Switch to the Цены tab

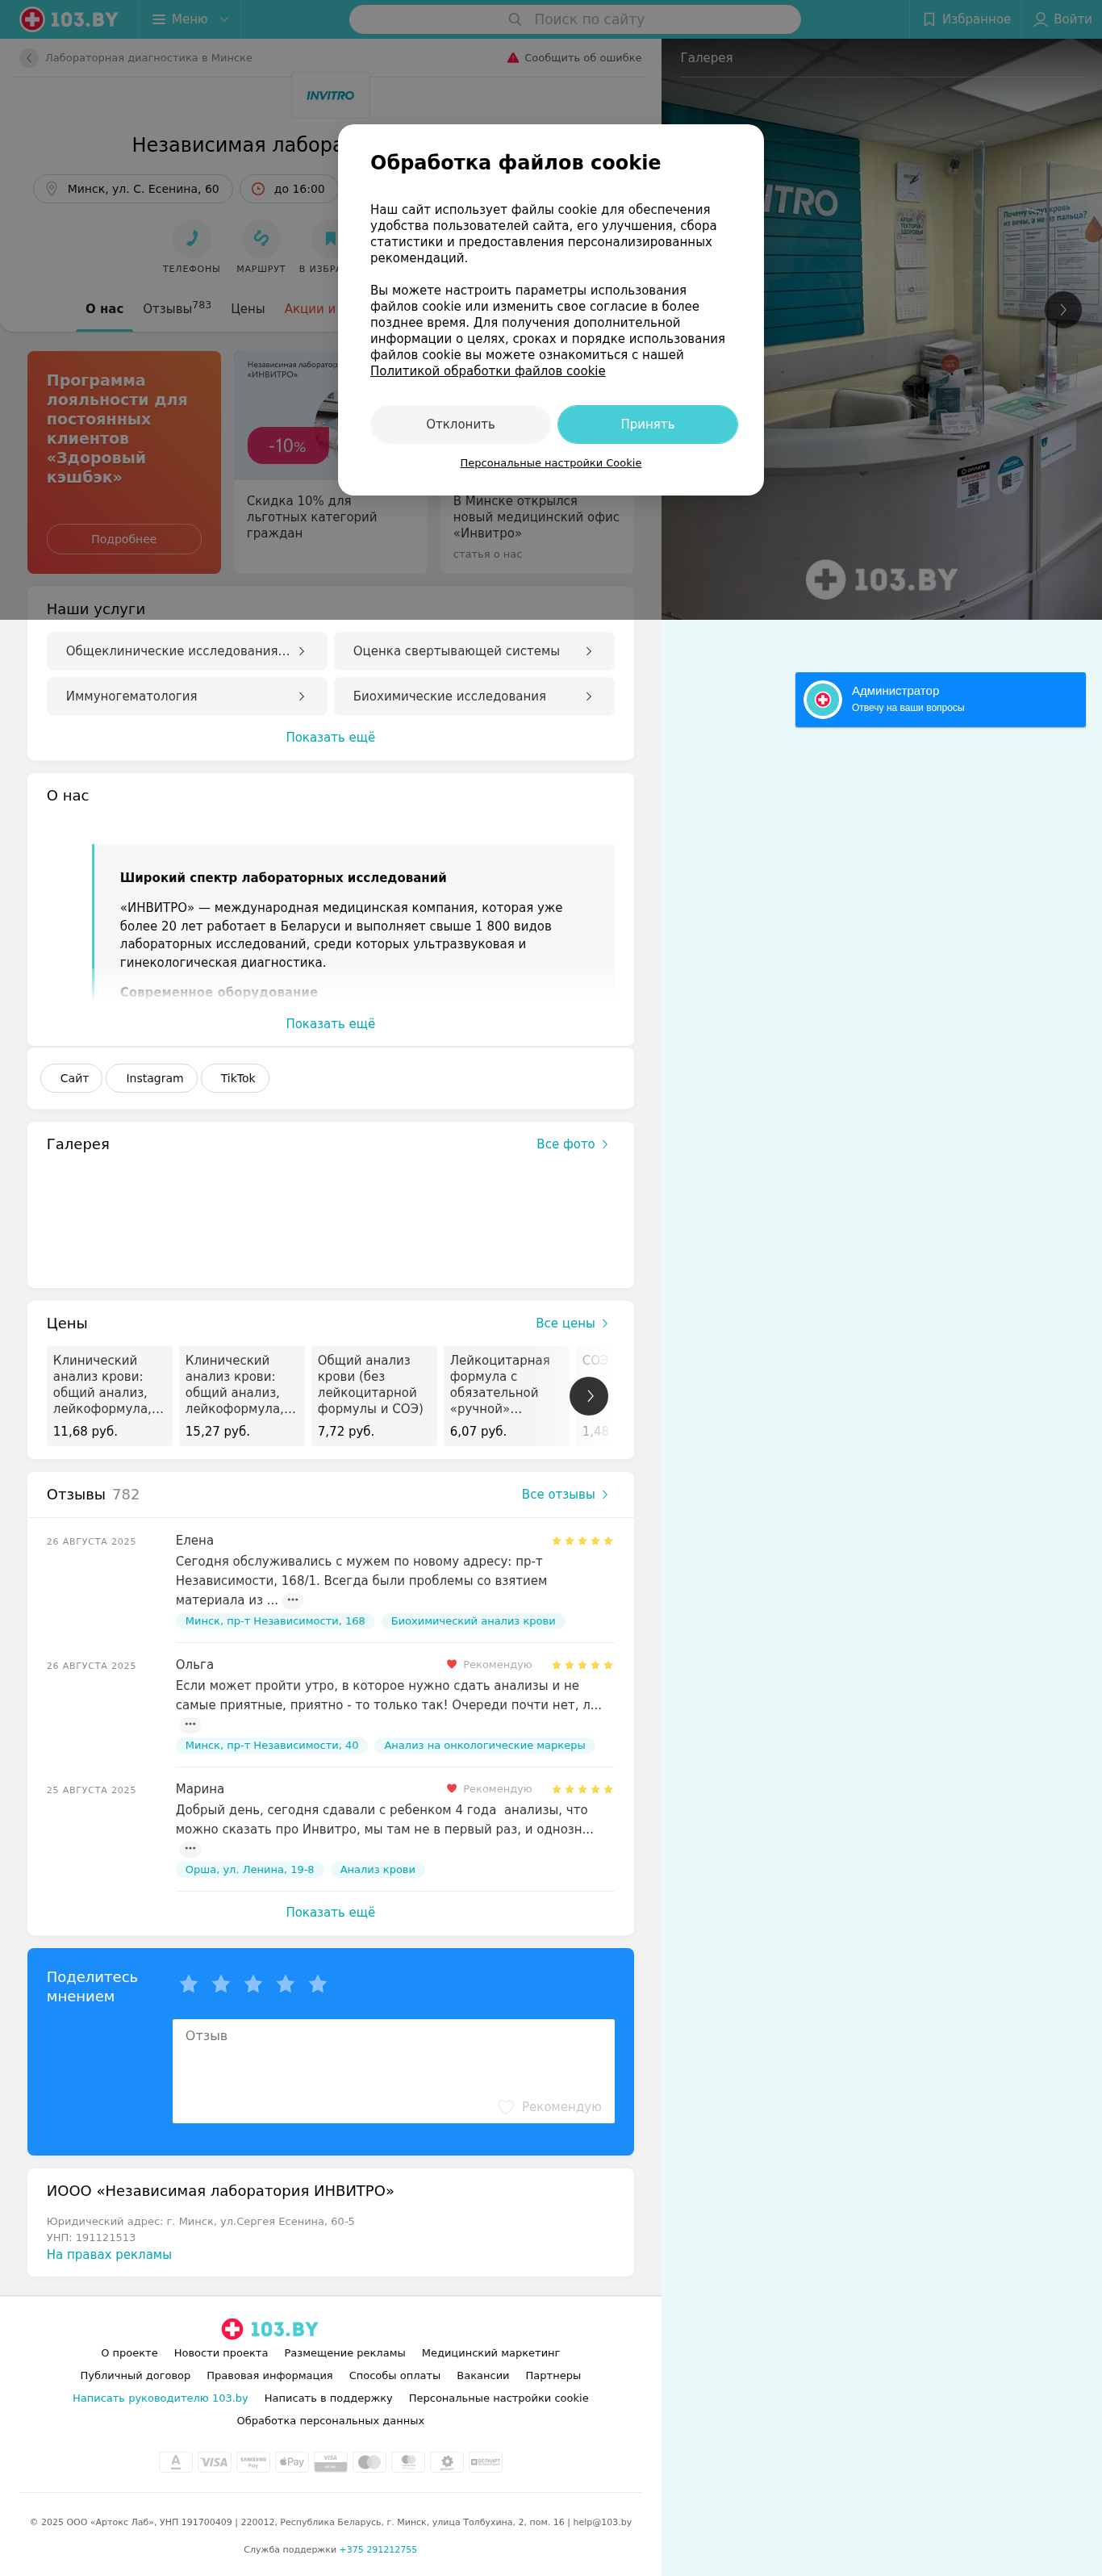tap(248, 309)
